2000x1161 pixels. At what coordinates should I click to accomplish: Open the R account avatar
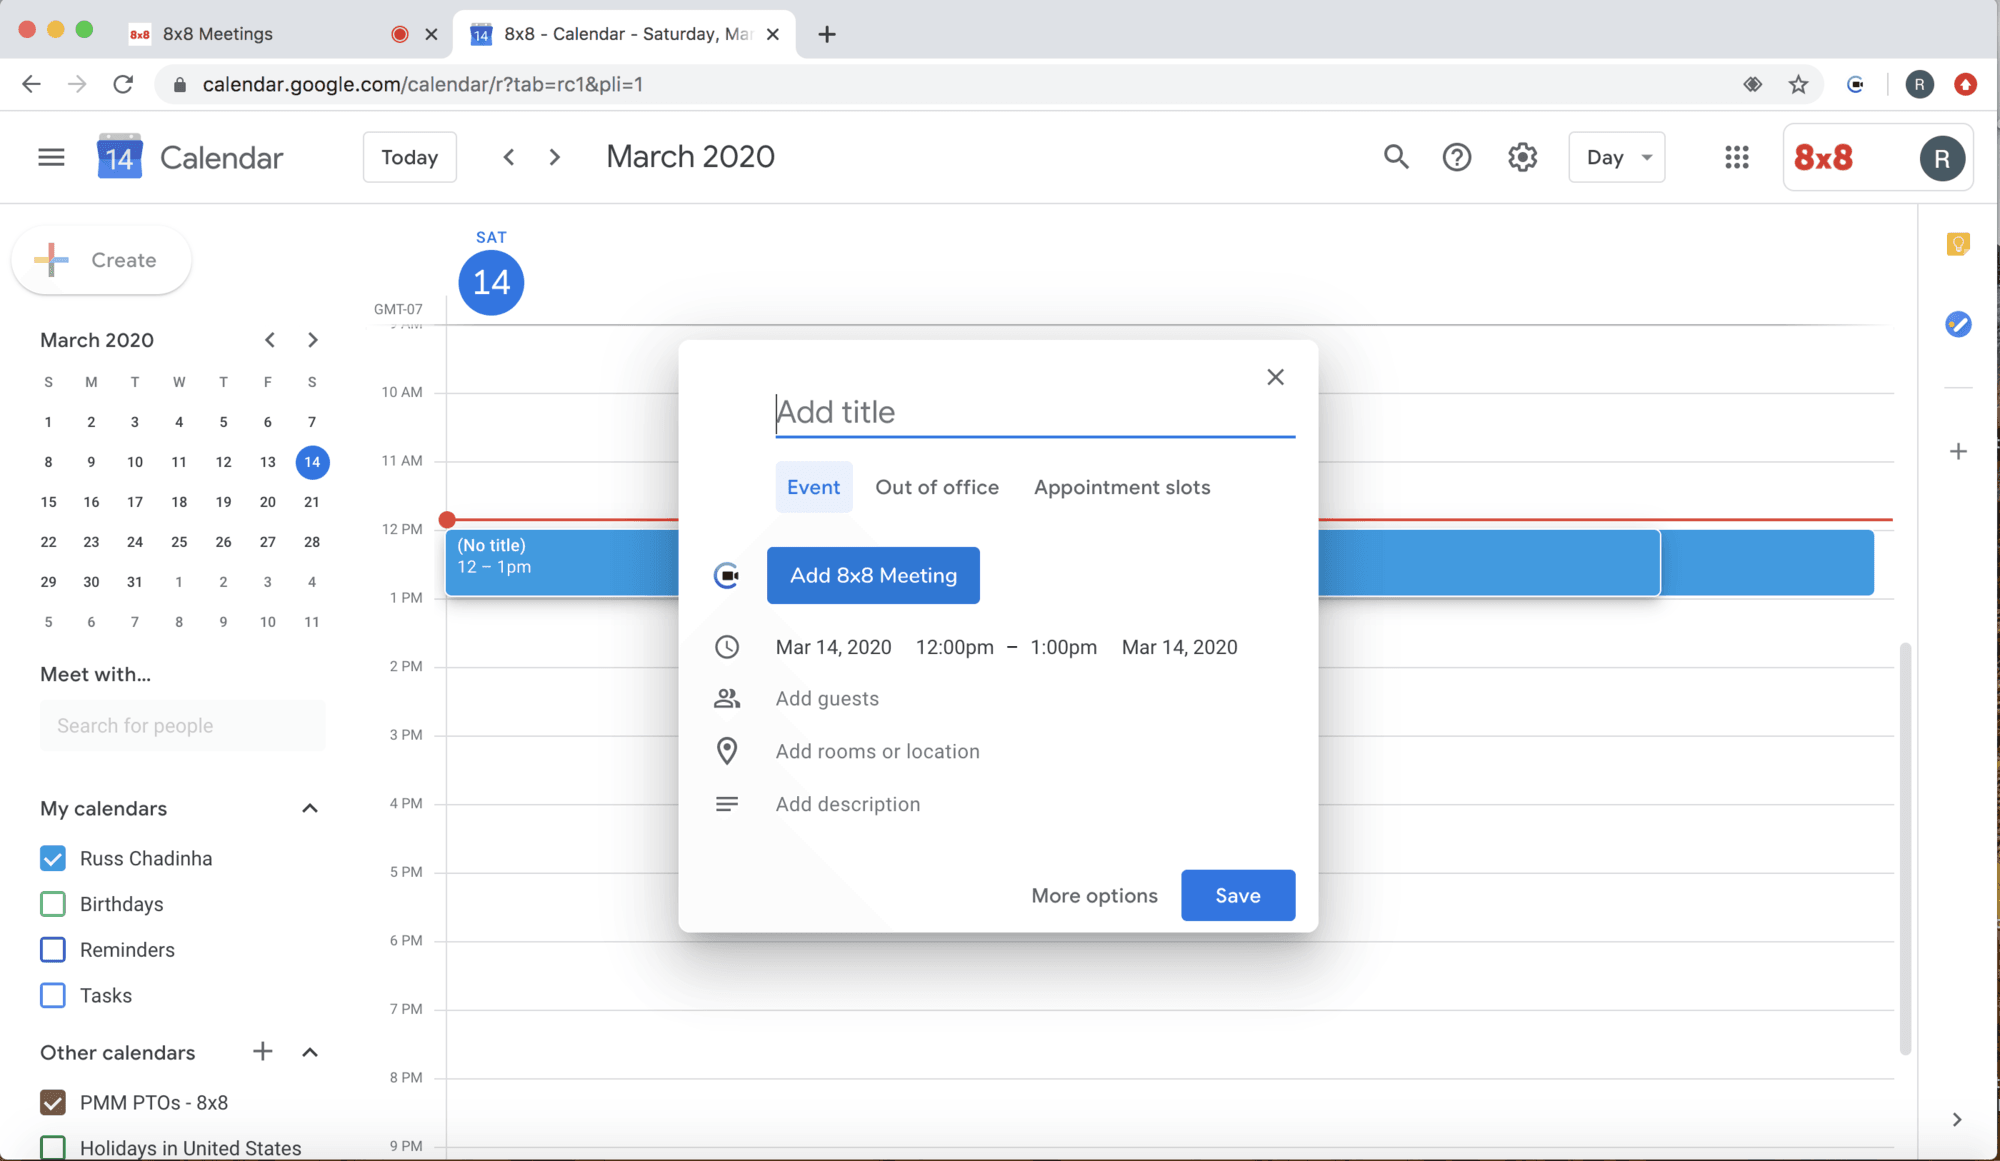[1942, 158]
